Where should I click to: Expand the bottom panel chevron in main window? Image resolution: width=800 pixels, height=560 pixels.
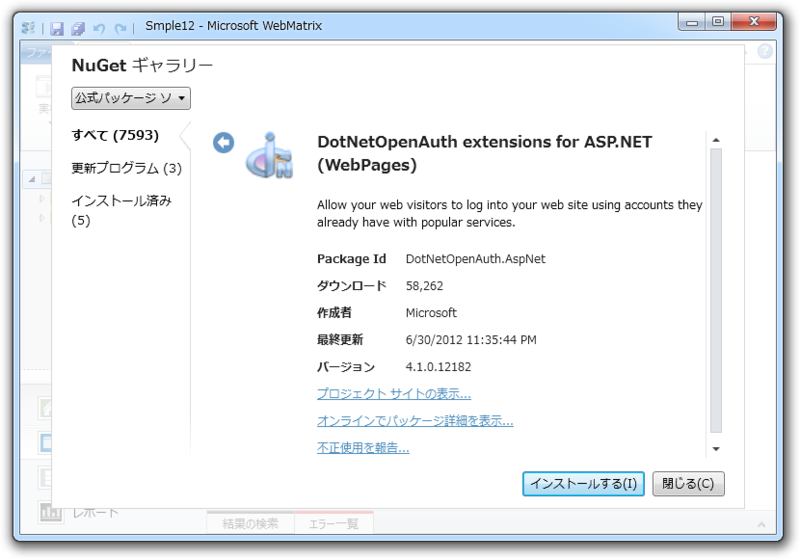(x=762, y=524)
